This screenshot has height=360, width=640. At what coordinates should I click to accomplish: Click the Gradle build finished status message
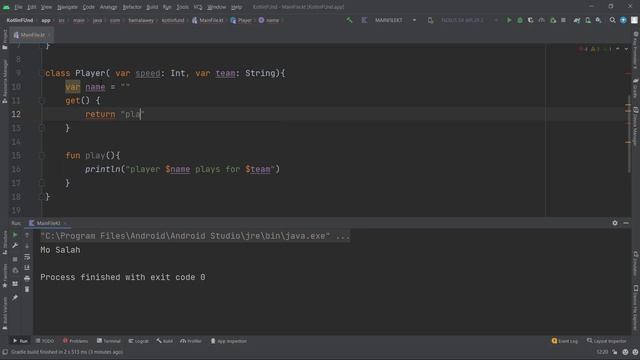tap(67, 352)
